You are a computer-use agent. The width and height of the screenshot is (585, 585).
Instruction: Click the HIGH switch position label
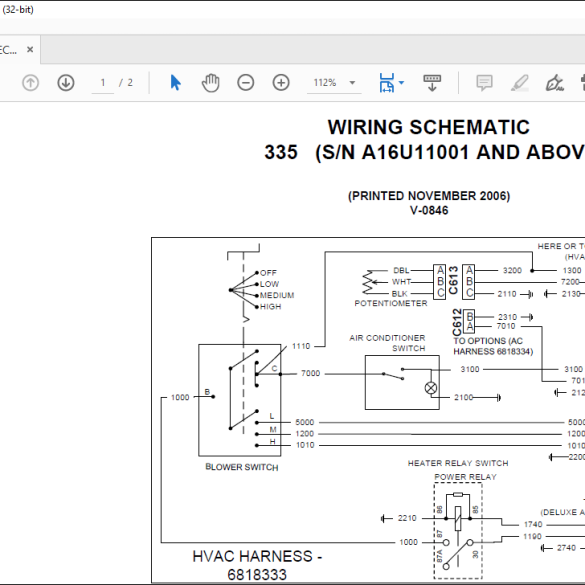(x=270, y=307)
